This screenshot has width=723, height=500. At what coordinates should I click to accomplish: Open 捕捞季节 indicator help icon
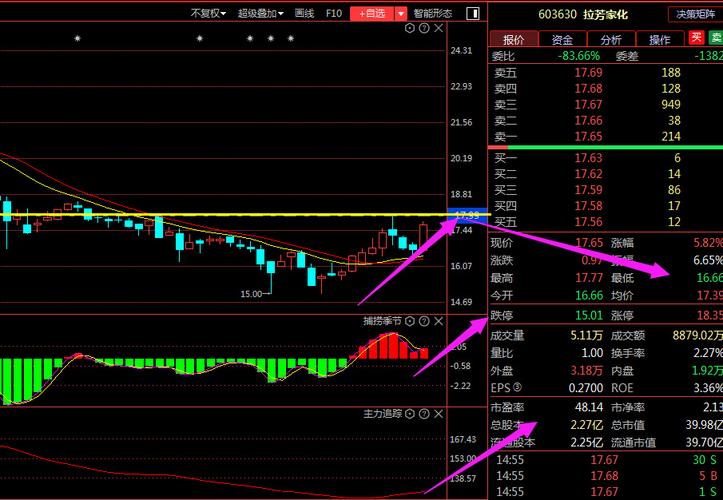(x=424, y=321)
